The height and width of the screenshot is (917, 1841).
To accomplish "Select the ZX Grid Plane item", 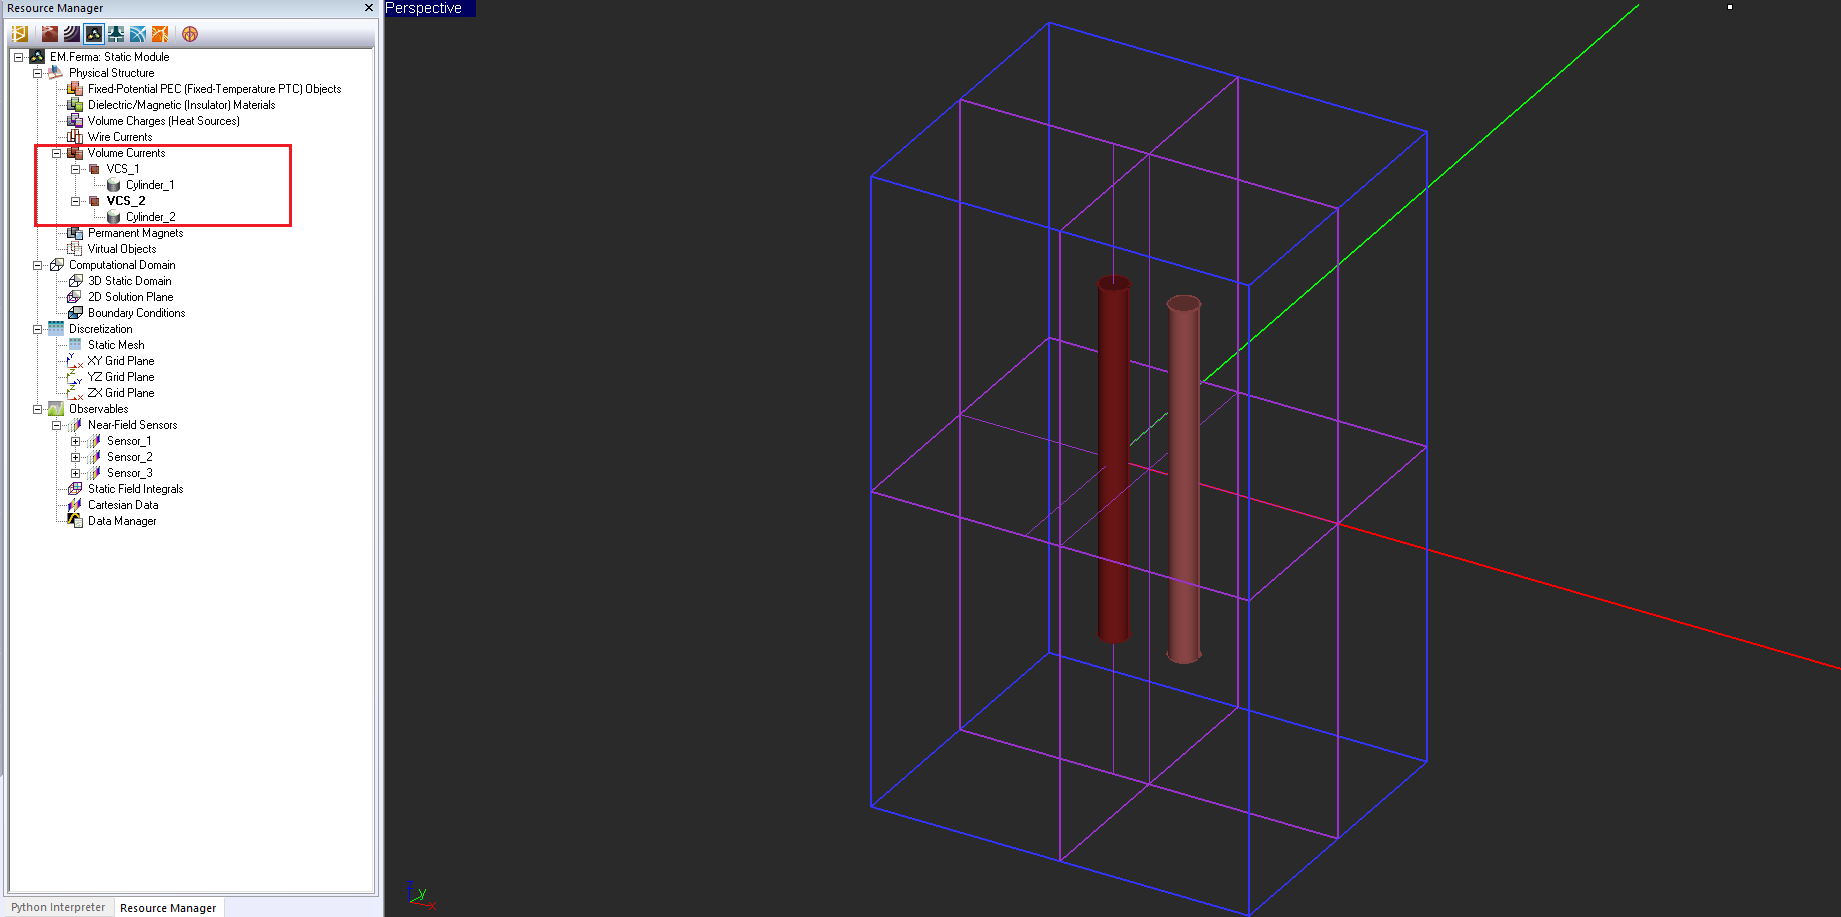I will 121,393.
